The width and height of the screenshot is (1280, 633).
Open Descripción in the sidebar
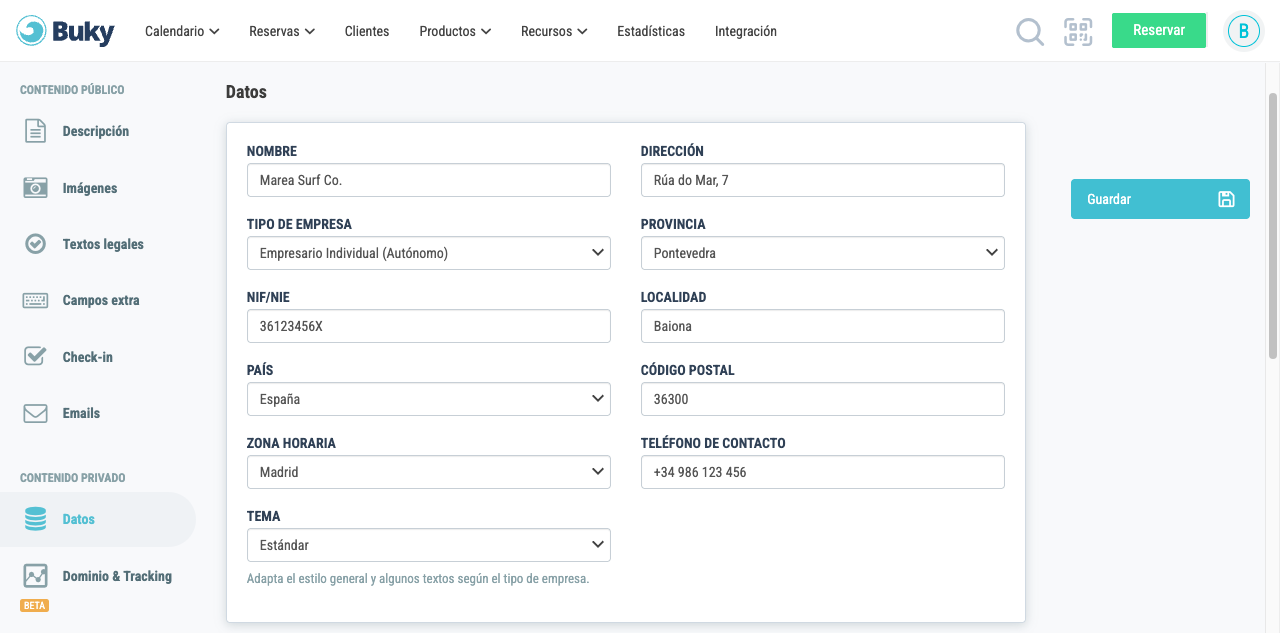[x=96, y=131]
